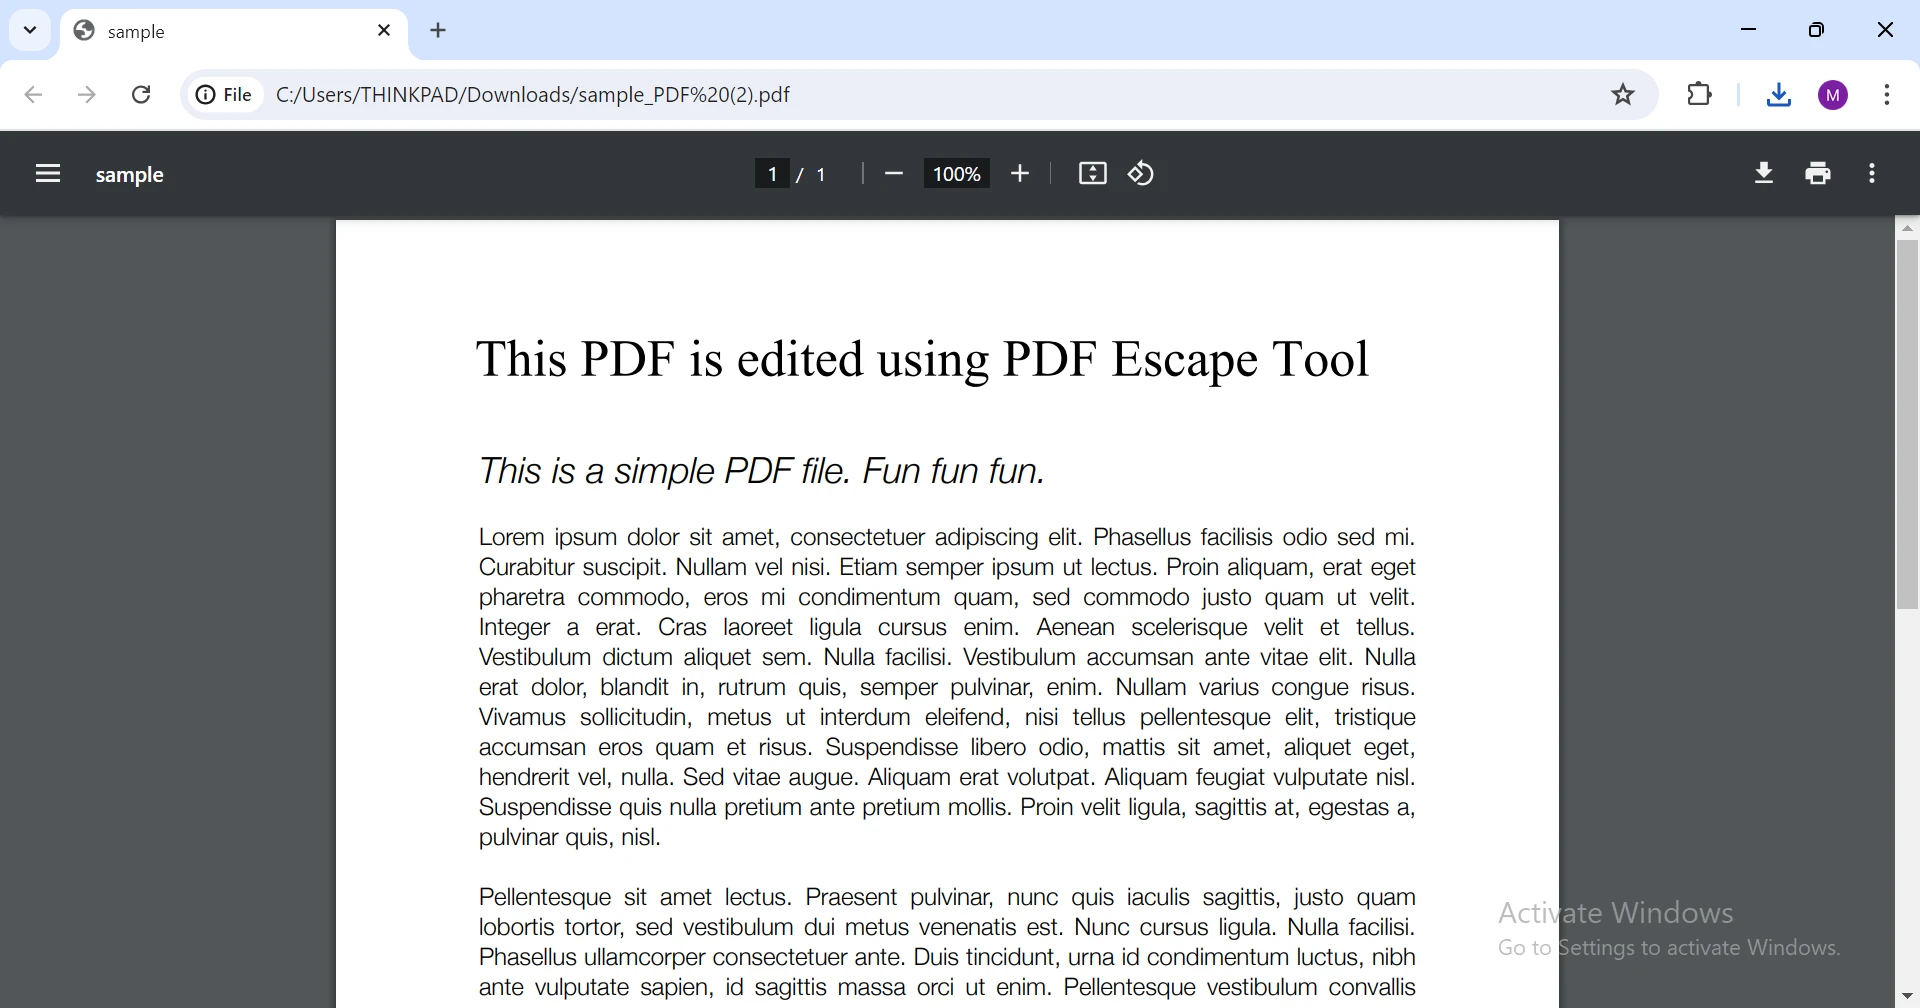Image resolution: width=1920 pixels, height=1008 pixels.
Task: View site information File chip
Action: [224, 95]
